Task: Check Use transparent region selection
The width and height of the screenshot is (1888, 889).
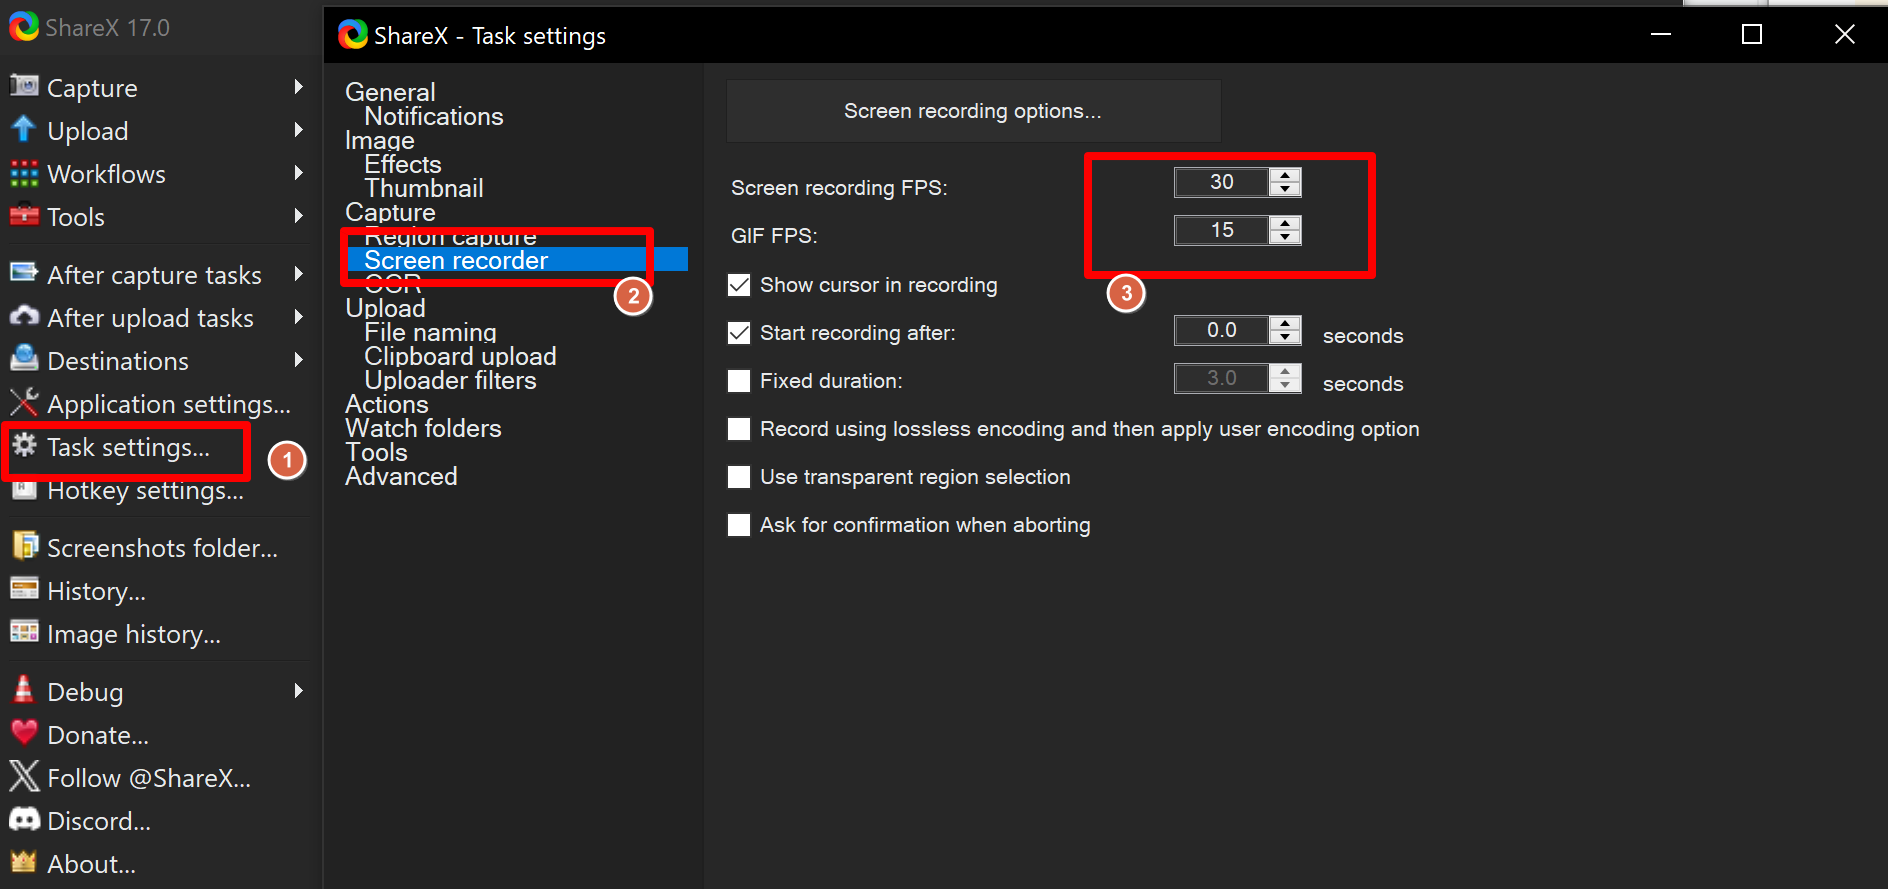Action: 739,477
